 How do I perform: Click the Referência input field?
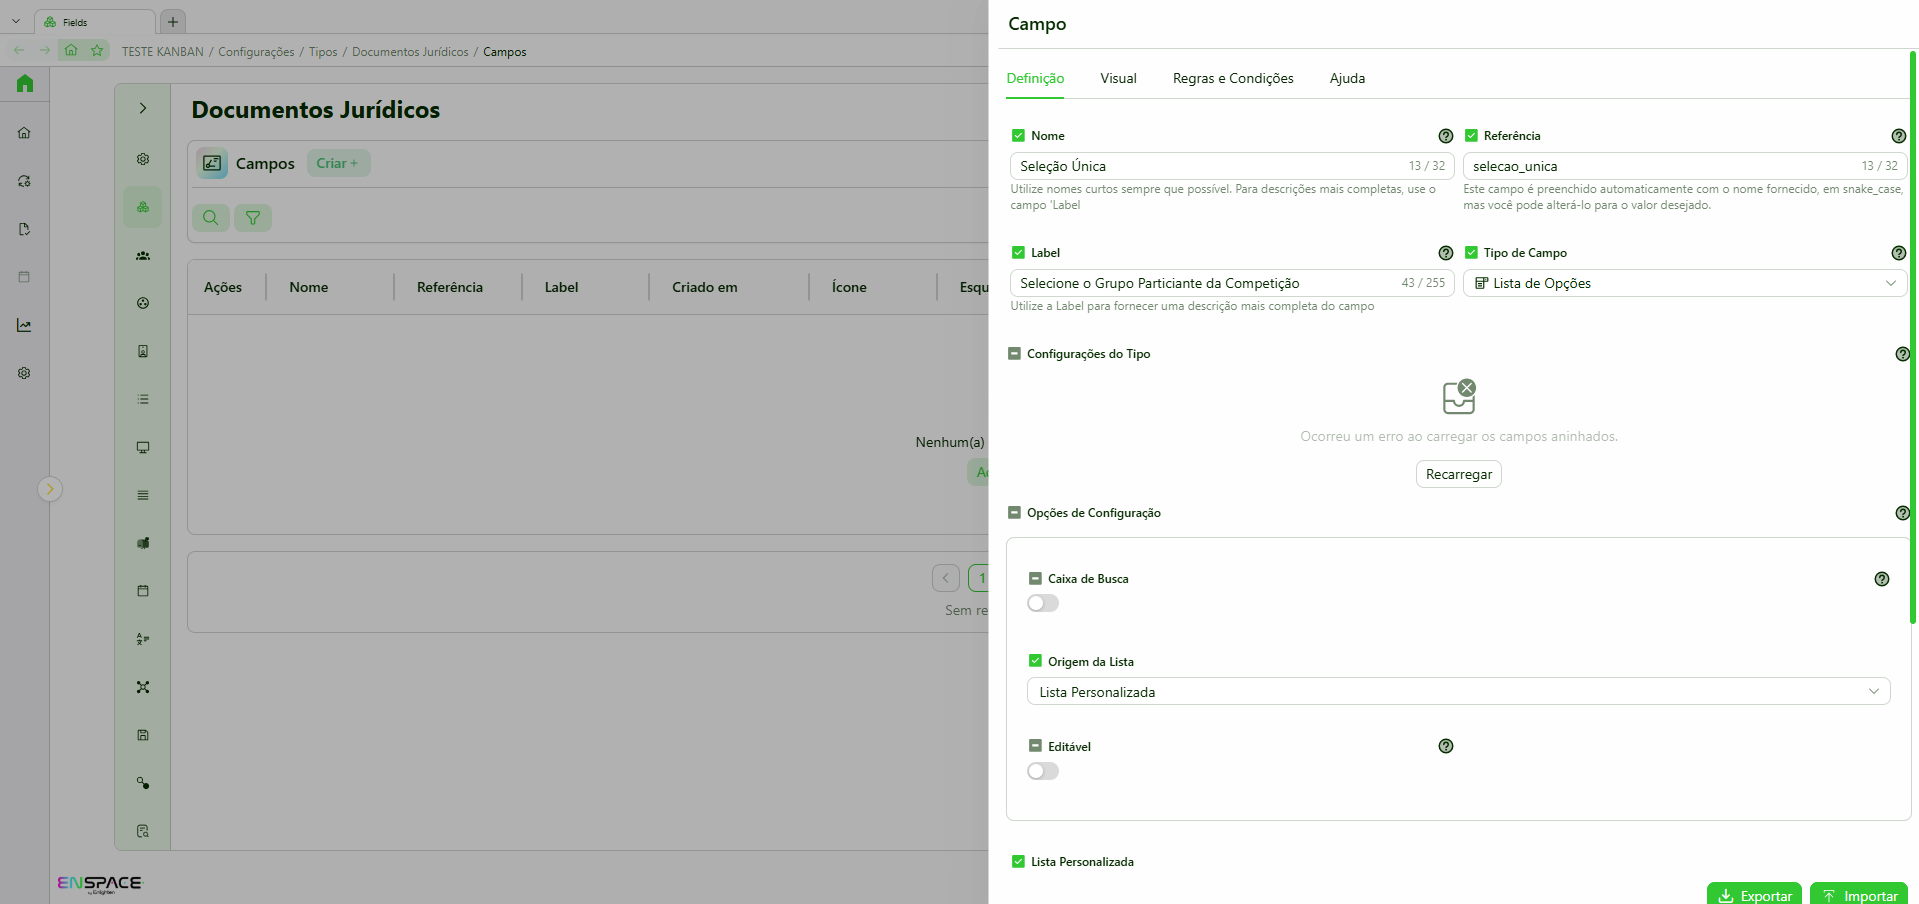[1685, 166]
